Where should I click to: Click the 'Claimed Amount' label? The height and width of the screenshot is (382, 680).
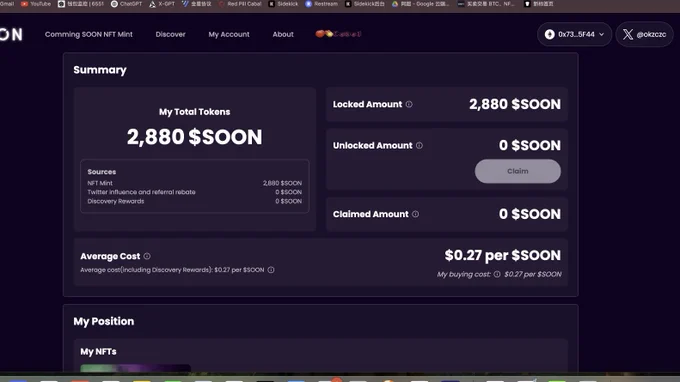click(371, 214)
